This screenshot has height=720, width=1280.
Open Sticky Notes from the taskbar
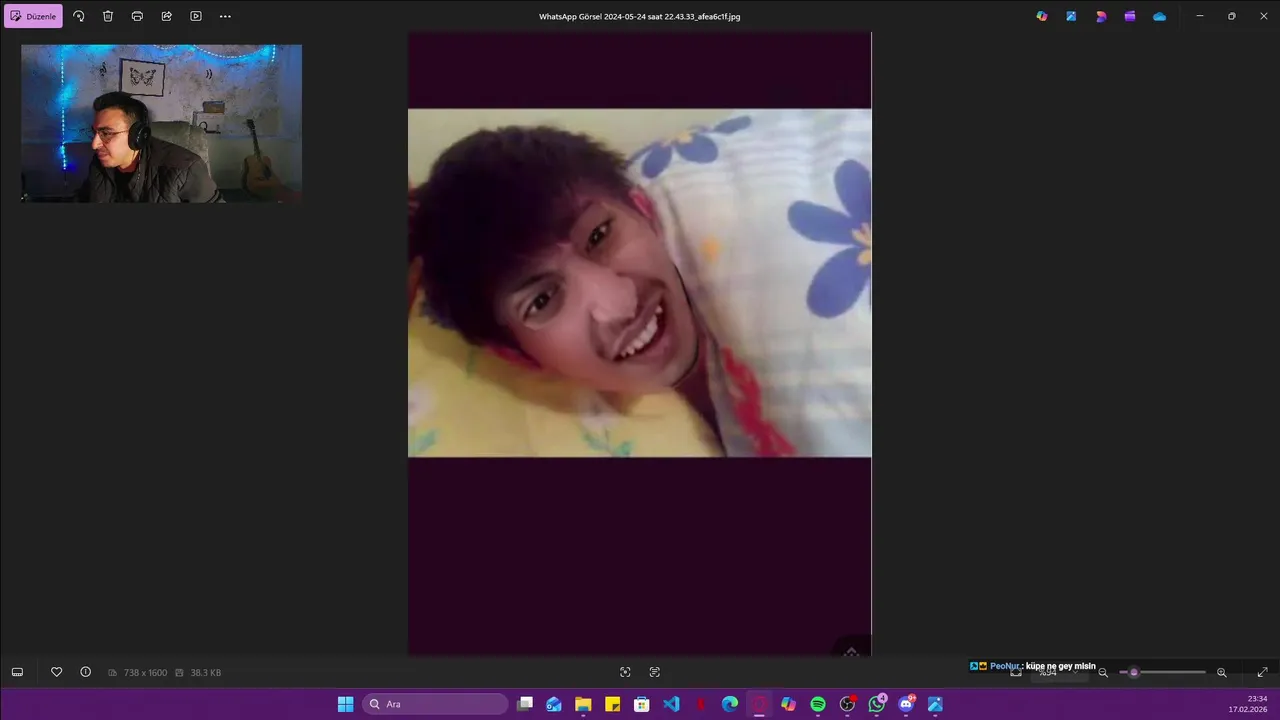tap(613, 704)
